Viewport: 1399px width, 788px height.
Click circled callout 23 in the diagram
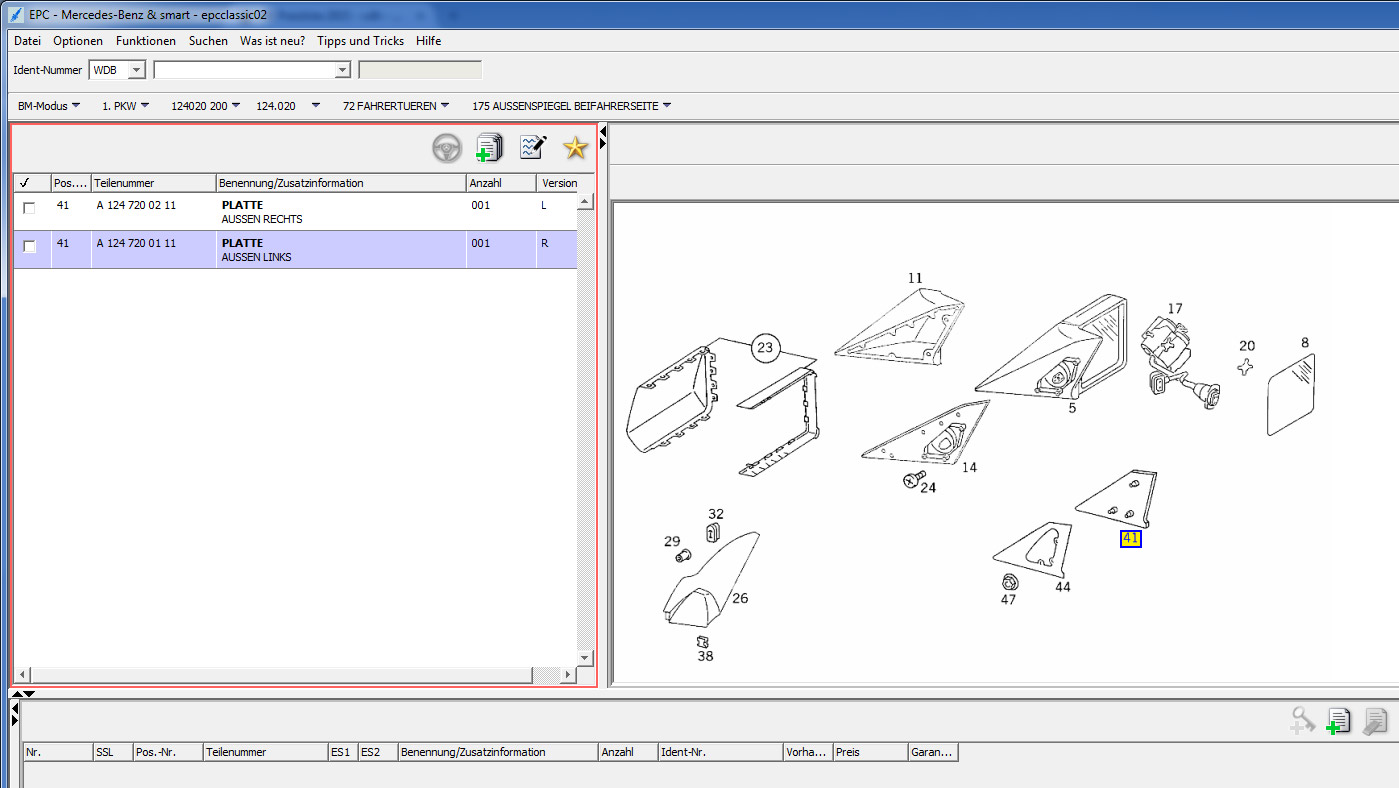point(765,348)
